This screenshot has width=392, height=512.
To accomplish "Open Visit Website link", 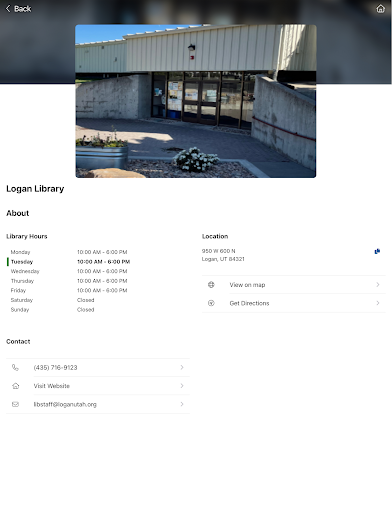I will pos(98,386).
